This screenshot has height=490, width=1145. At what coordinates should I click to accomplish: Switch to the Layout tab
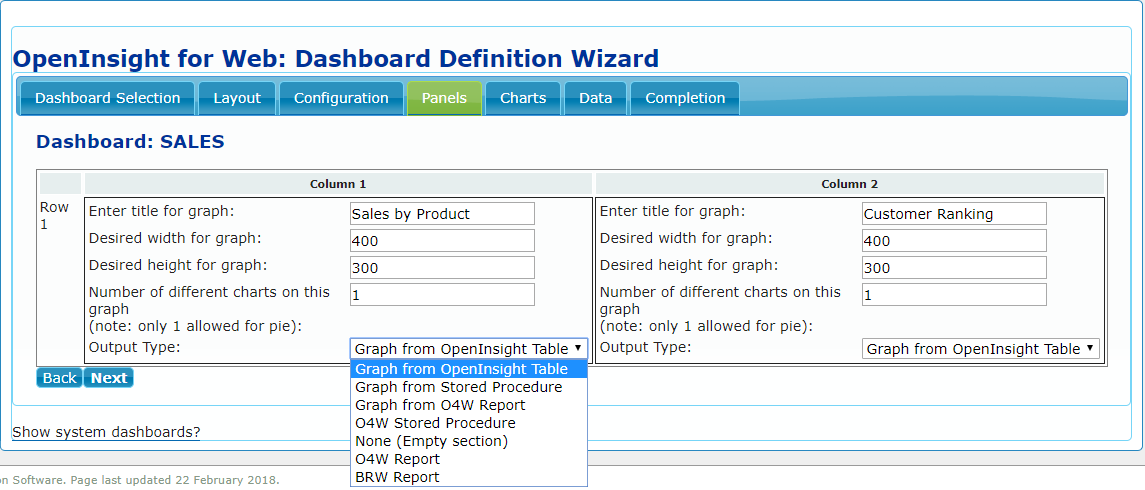[237, 99]
